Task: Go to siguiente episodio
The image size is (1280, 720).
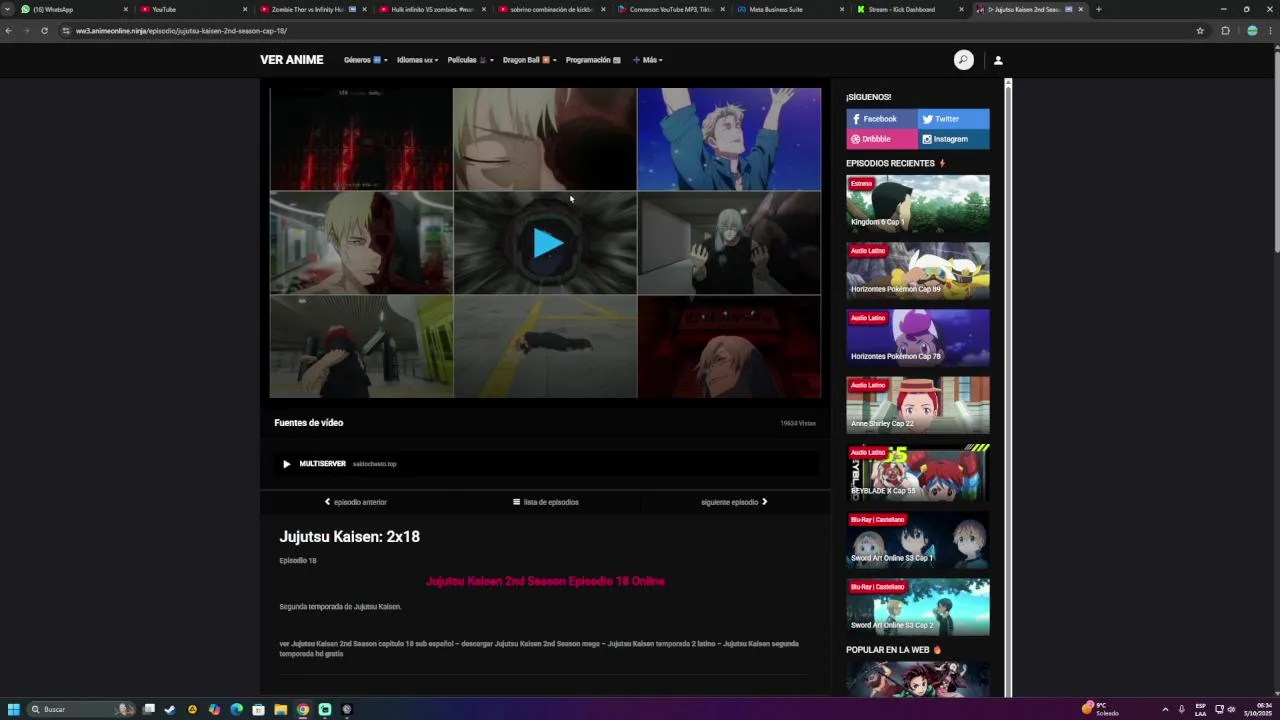Action: coord(734,502)
